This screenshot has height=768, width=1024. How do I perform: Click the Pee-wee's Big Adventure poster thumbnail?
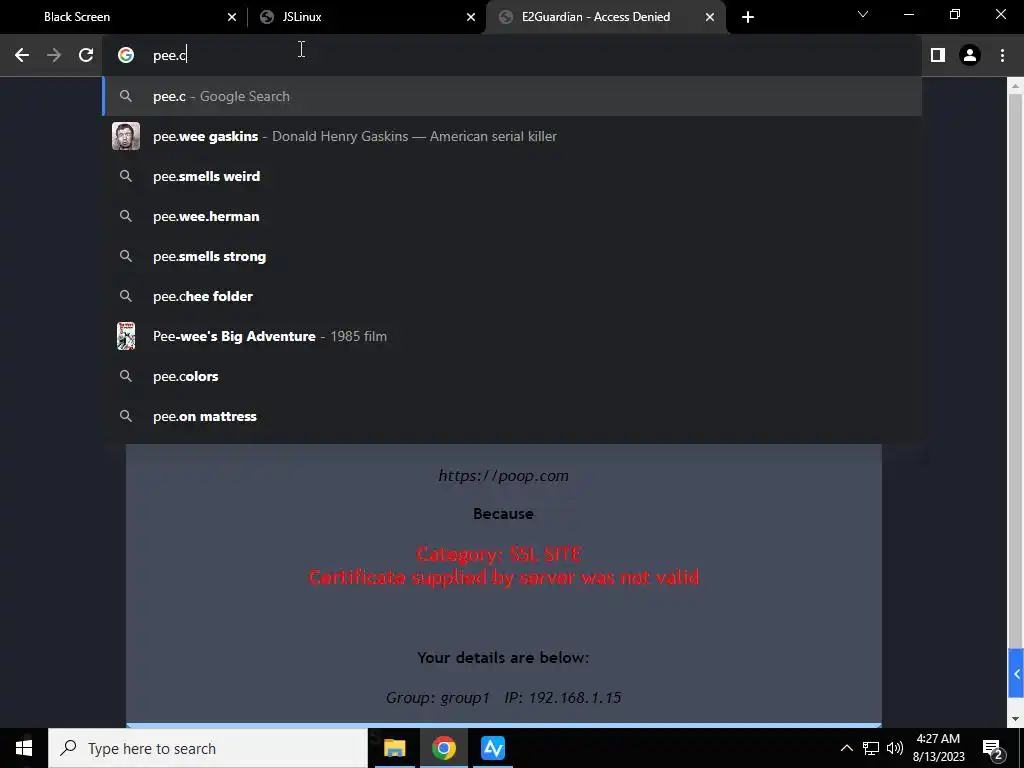click(126, 336)
